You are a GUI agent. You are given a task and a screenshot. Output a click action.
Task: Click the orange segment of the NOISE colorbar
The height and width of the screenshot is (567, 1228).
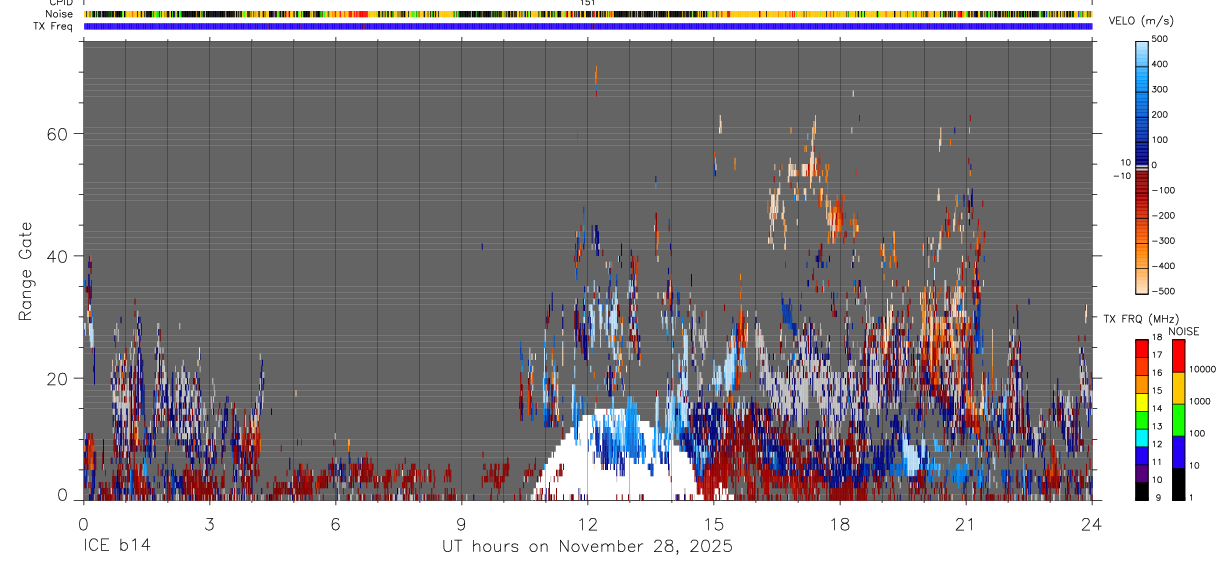tap(1177, 387)
